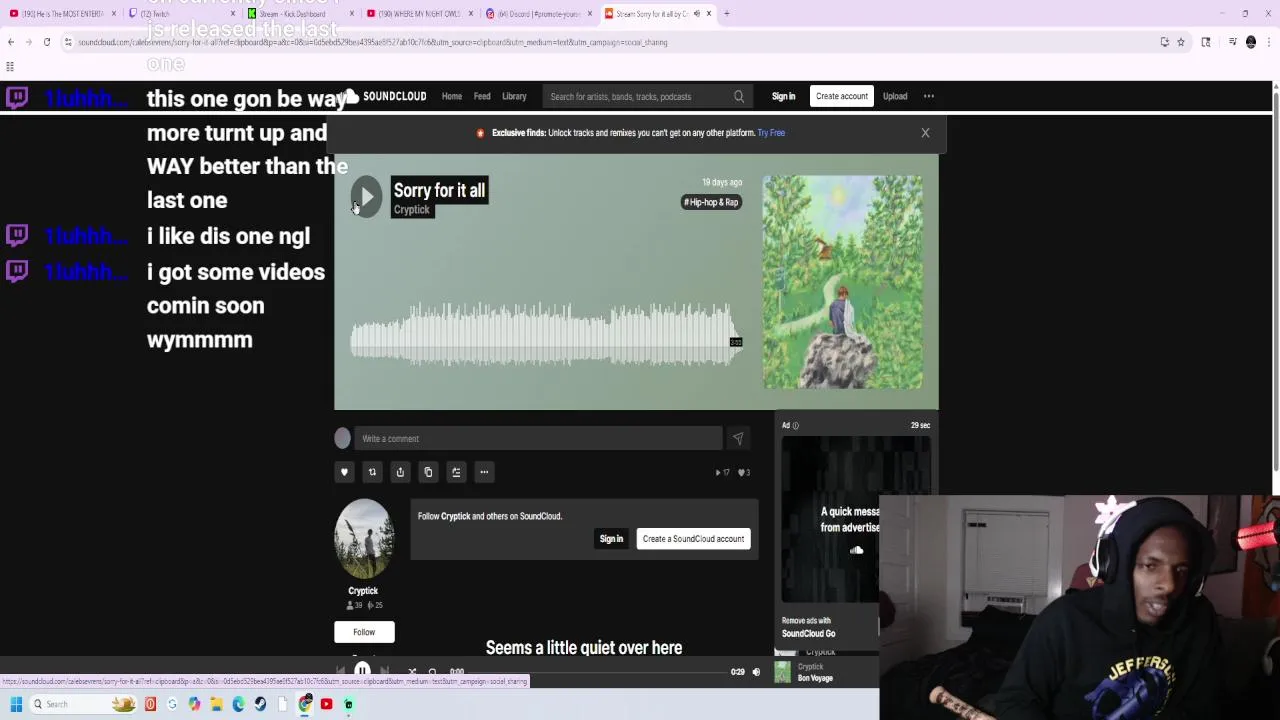Switch to WHERE MY NIGHT OWLS YouTube tab
Image resolution: width=1280 pixels, height=720 pixels.
tap(420, 14)
